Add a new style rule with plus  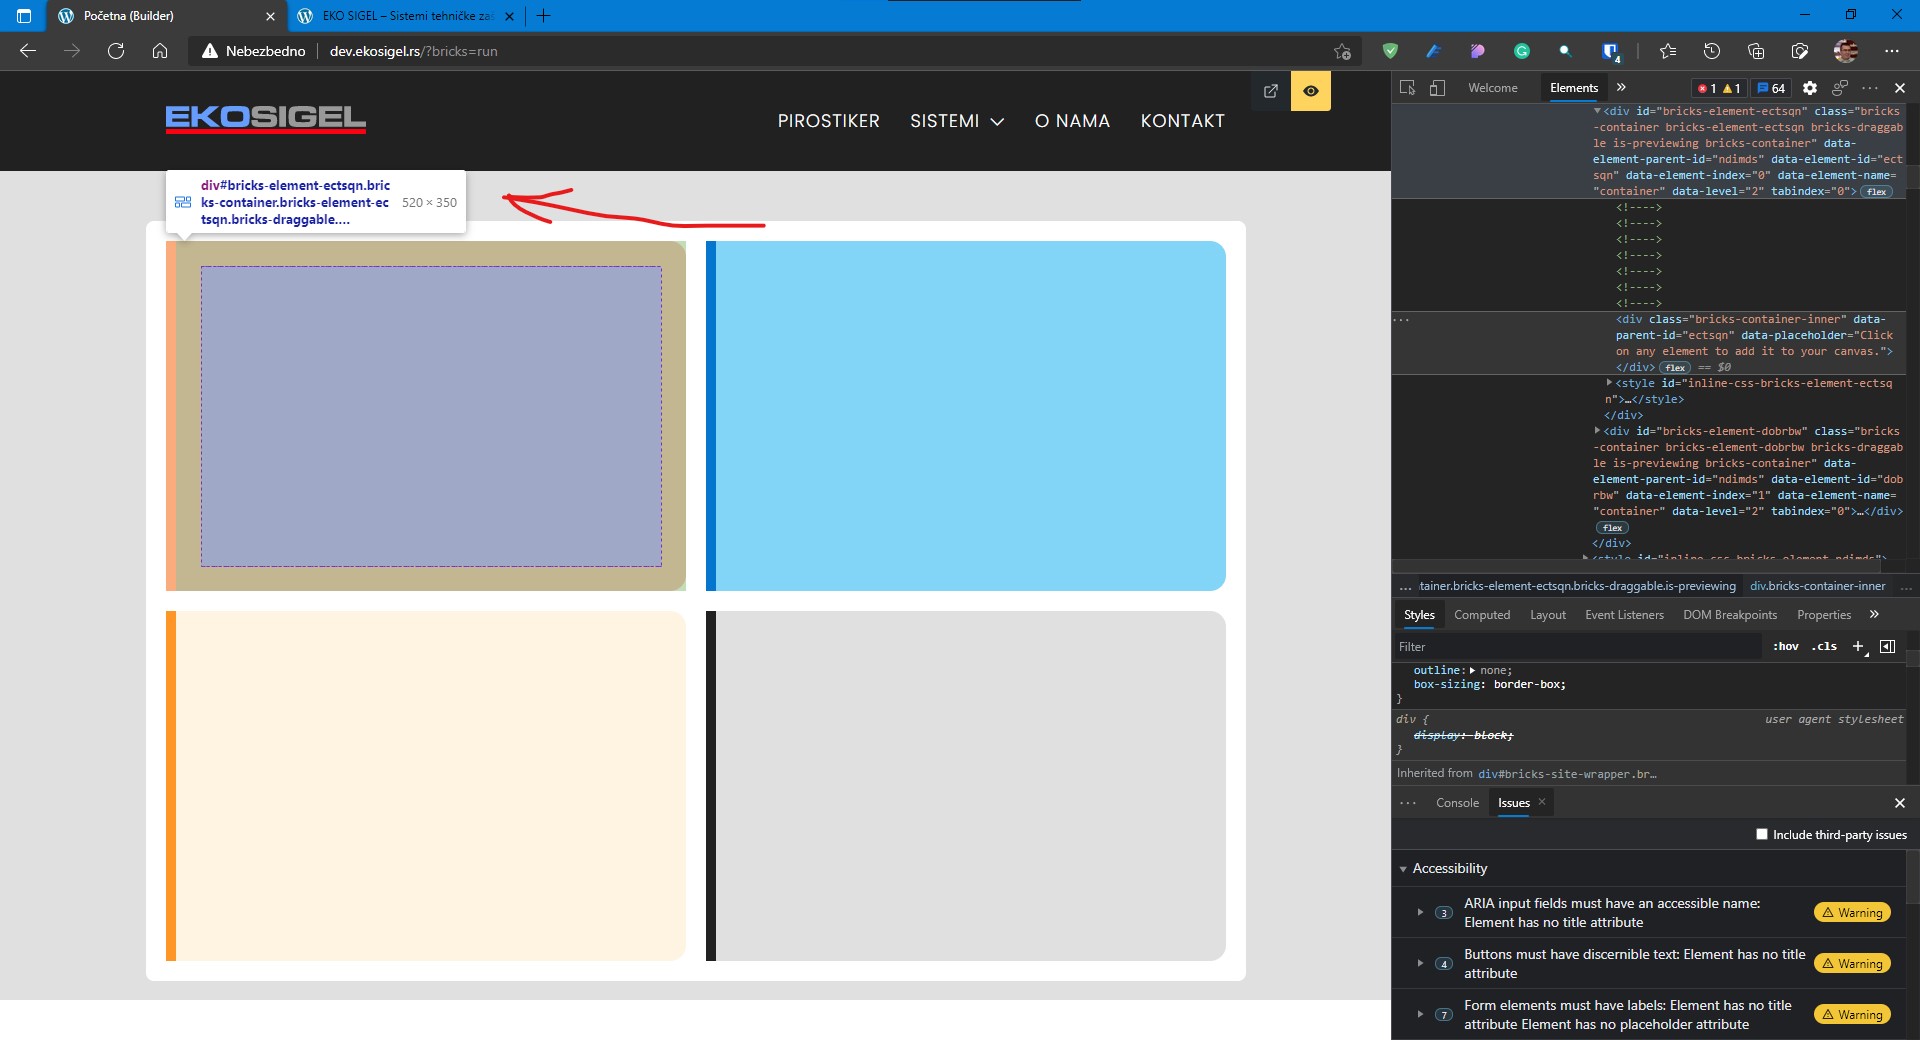(x=1858, y=647)
